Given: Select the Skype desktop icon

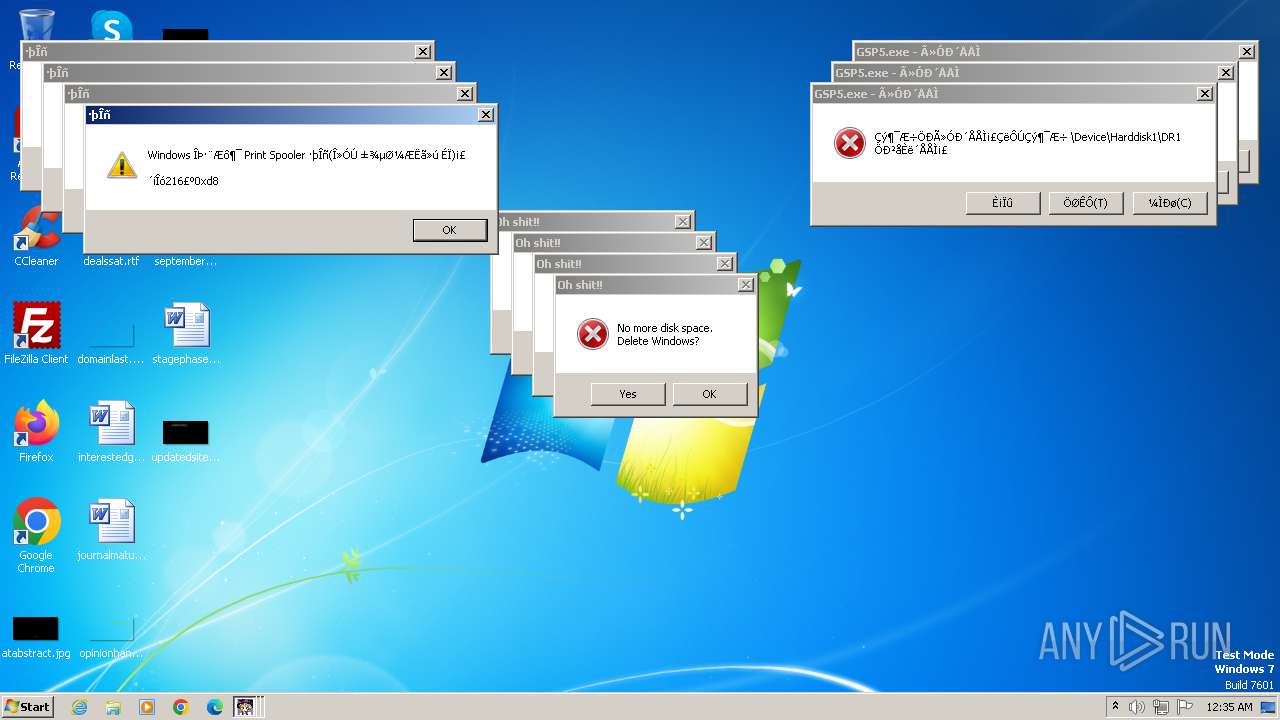Looking at the screenshot, I should pyautogui.click(x=111, y=24).
